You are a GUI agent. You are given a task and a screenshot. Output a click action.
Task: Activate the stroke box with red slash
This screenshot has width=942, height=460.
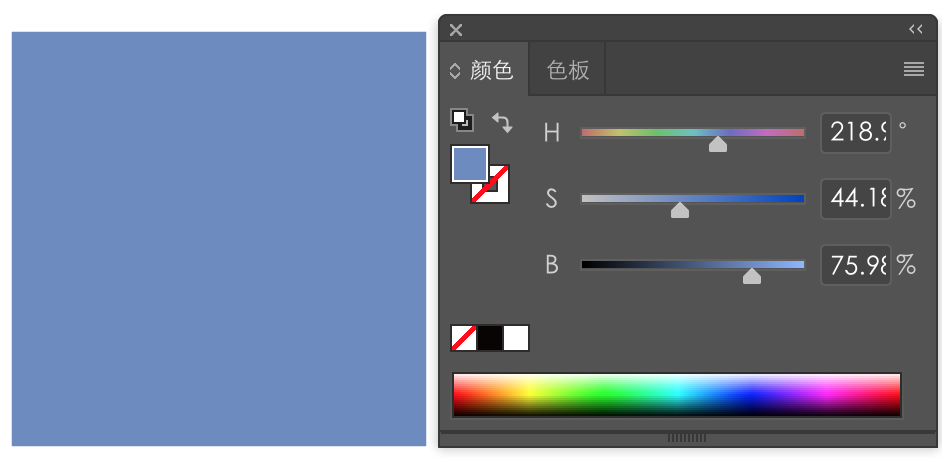498,190
